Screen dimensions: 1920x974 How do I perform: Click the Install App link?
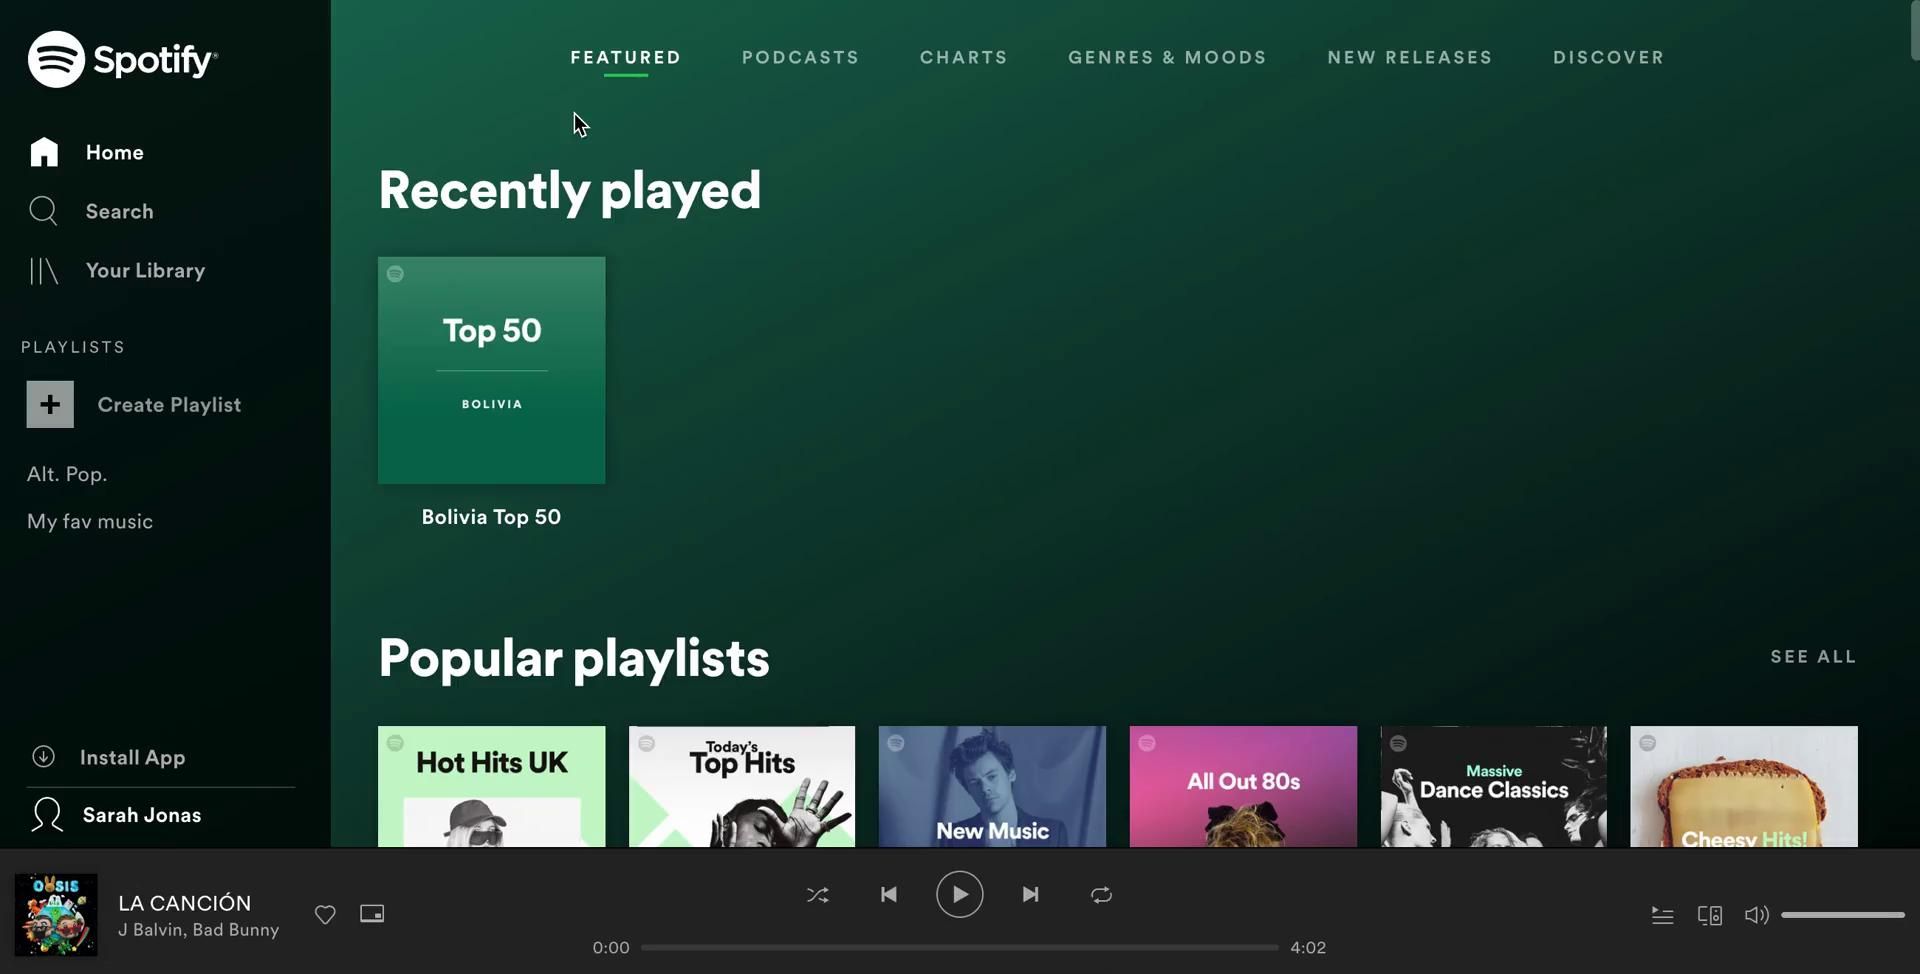(132, 758)
